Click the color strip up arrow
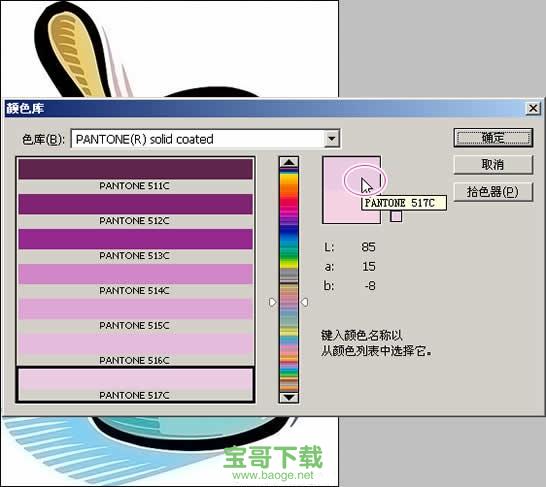 [289, 162]
